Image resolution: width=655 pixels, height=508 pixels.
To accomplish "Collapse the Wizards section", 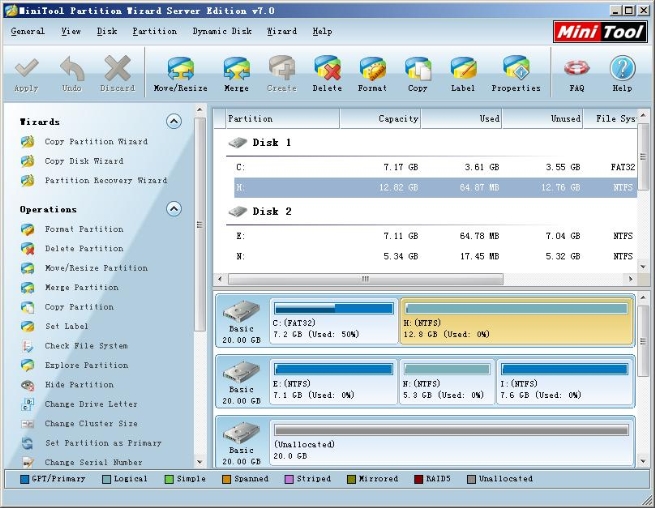I will pos(174,121).
